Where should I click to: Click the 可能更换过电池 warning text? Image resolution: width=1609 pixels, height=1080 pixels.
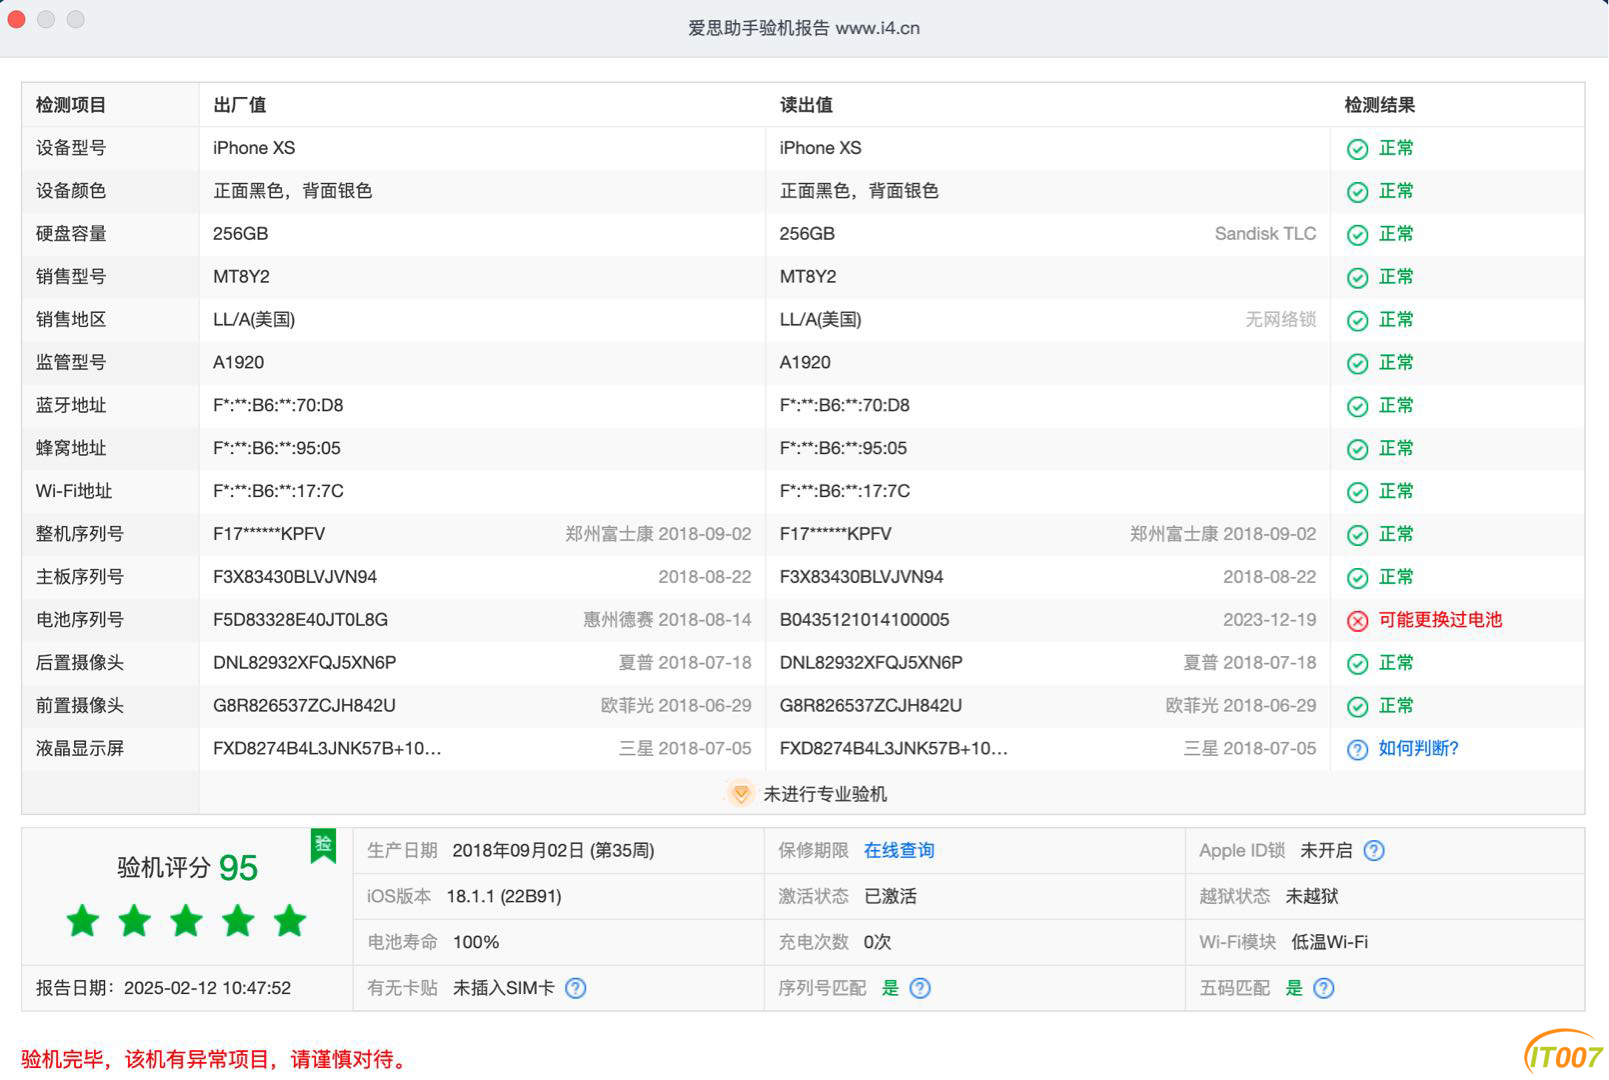coord(1440,620)
